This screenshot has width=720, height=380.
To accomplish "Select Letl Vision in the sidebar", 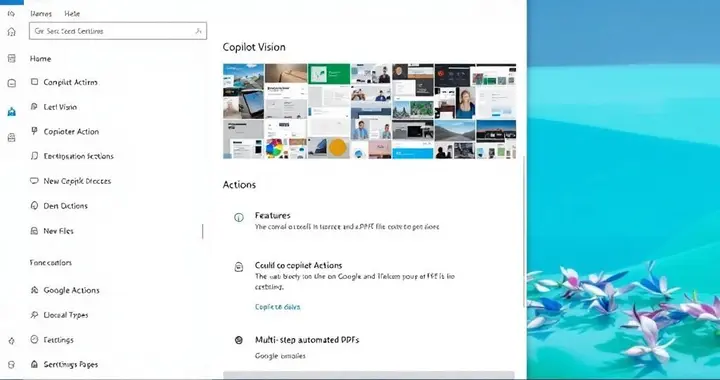I will tap(60, 107).
